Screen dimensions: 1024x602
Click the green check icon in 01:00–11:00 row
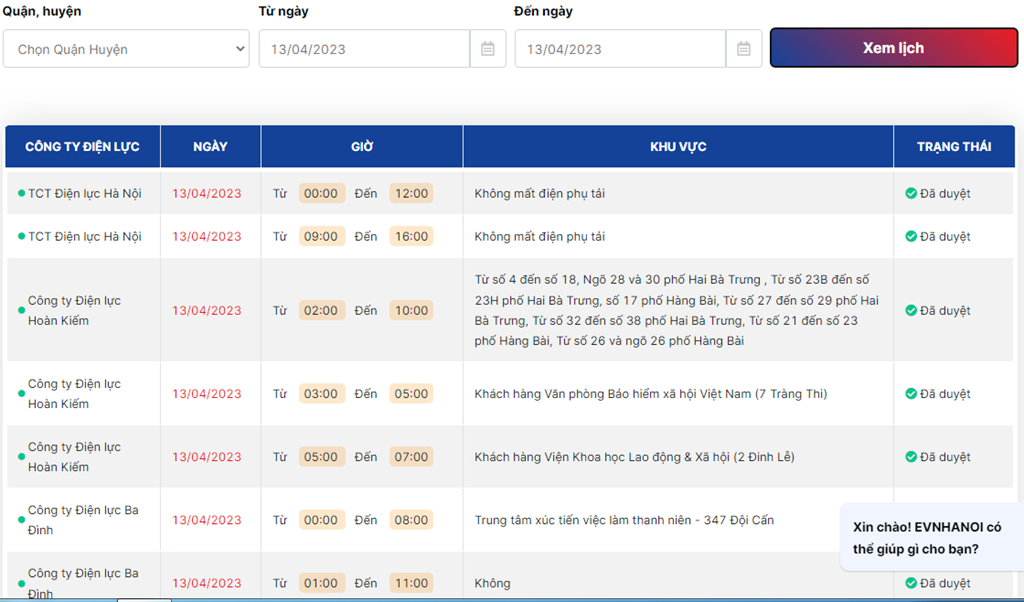coord(911,582)
